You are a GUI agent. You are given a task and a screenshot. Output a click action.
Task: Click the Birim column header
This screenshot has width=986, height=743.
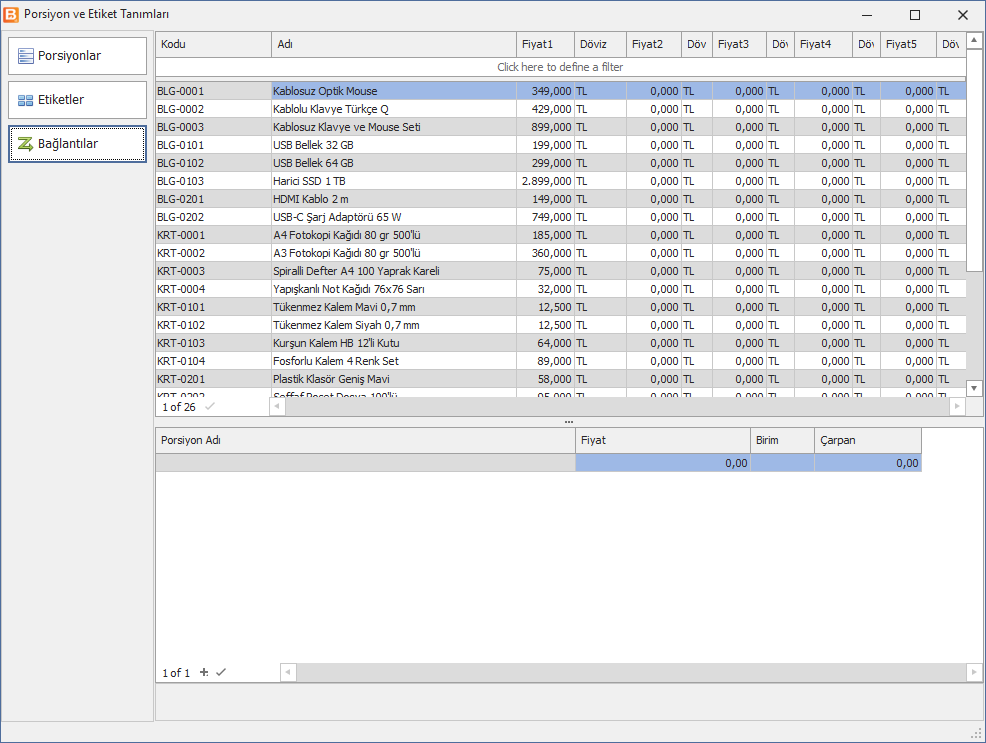(783, 441)
